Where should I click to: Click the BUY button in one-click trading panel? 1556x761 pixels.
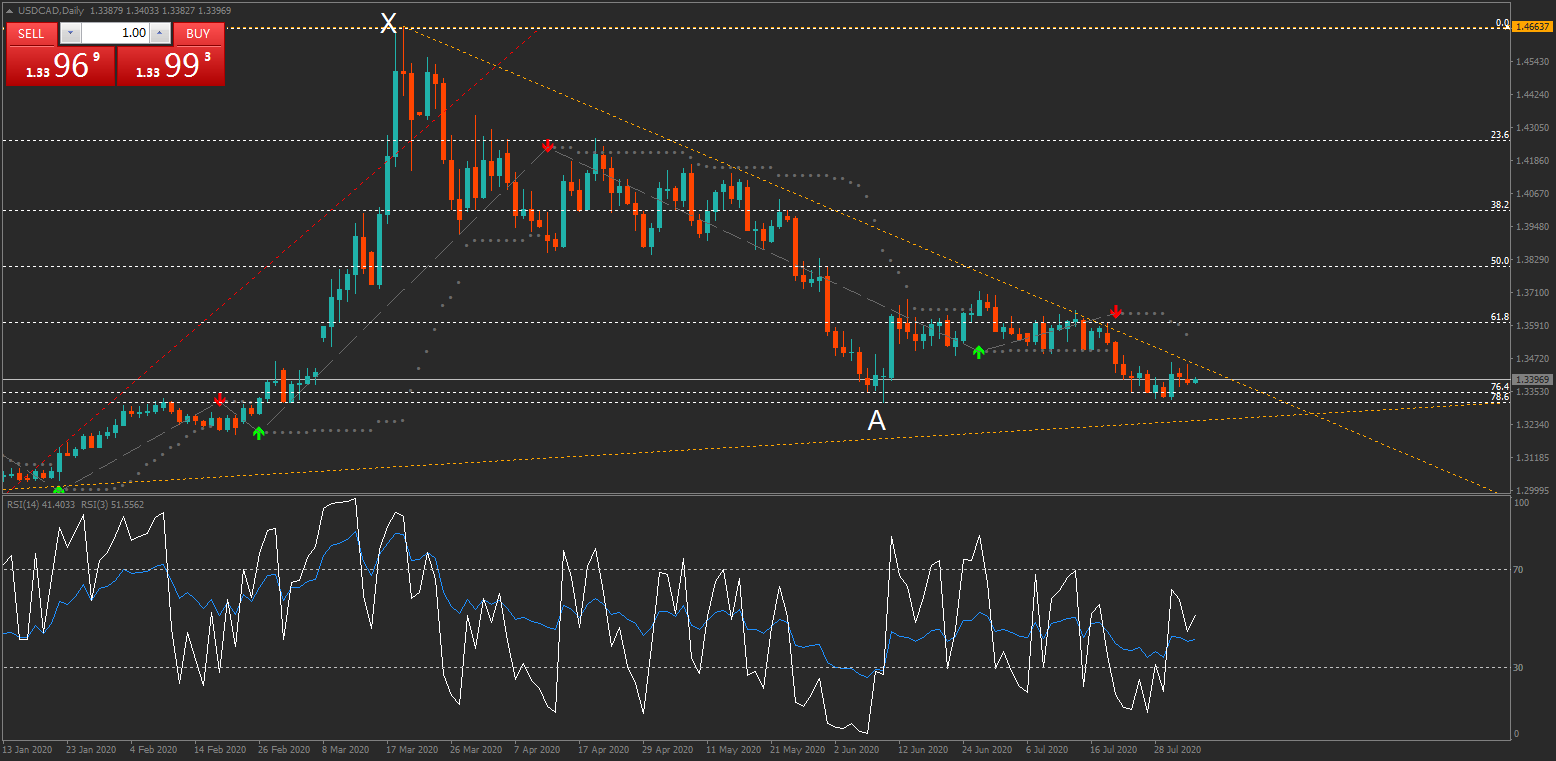tap(198, 33)
